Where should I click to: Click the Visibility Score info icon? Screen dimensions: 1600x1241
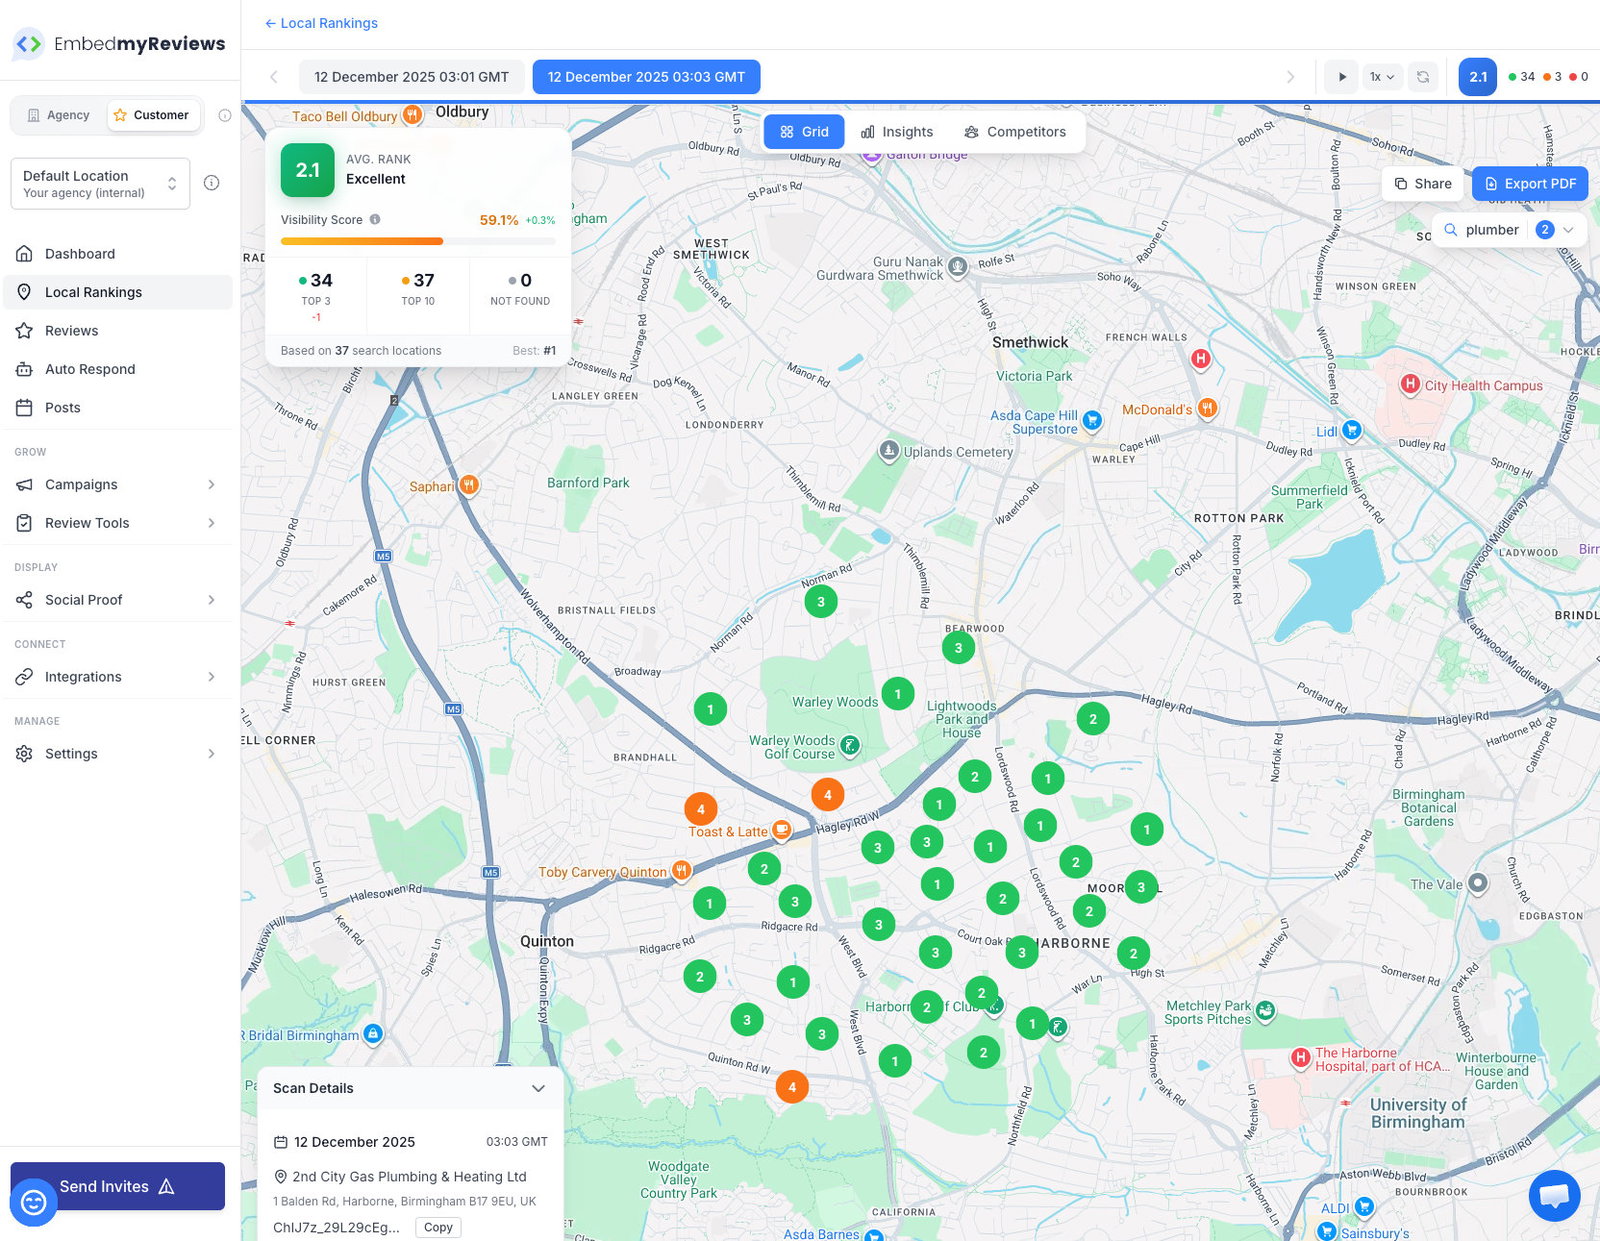[x=375, y=220]
